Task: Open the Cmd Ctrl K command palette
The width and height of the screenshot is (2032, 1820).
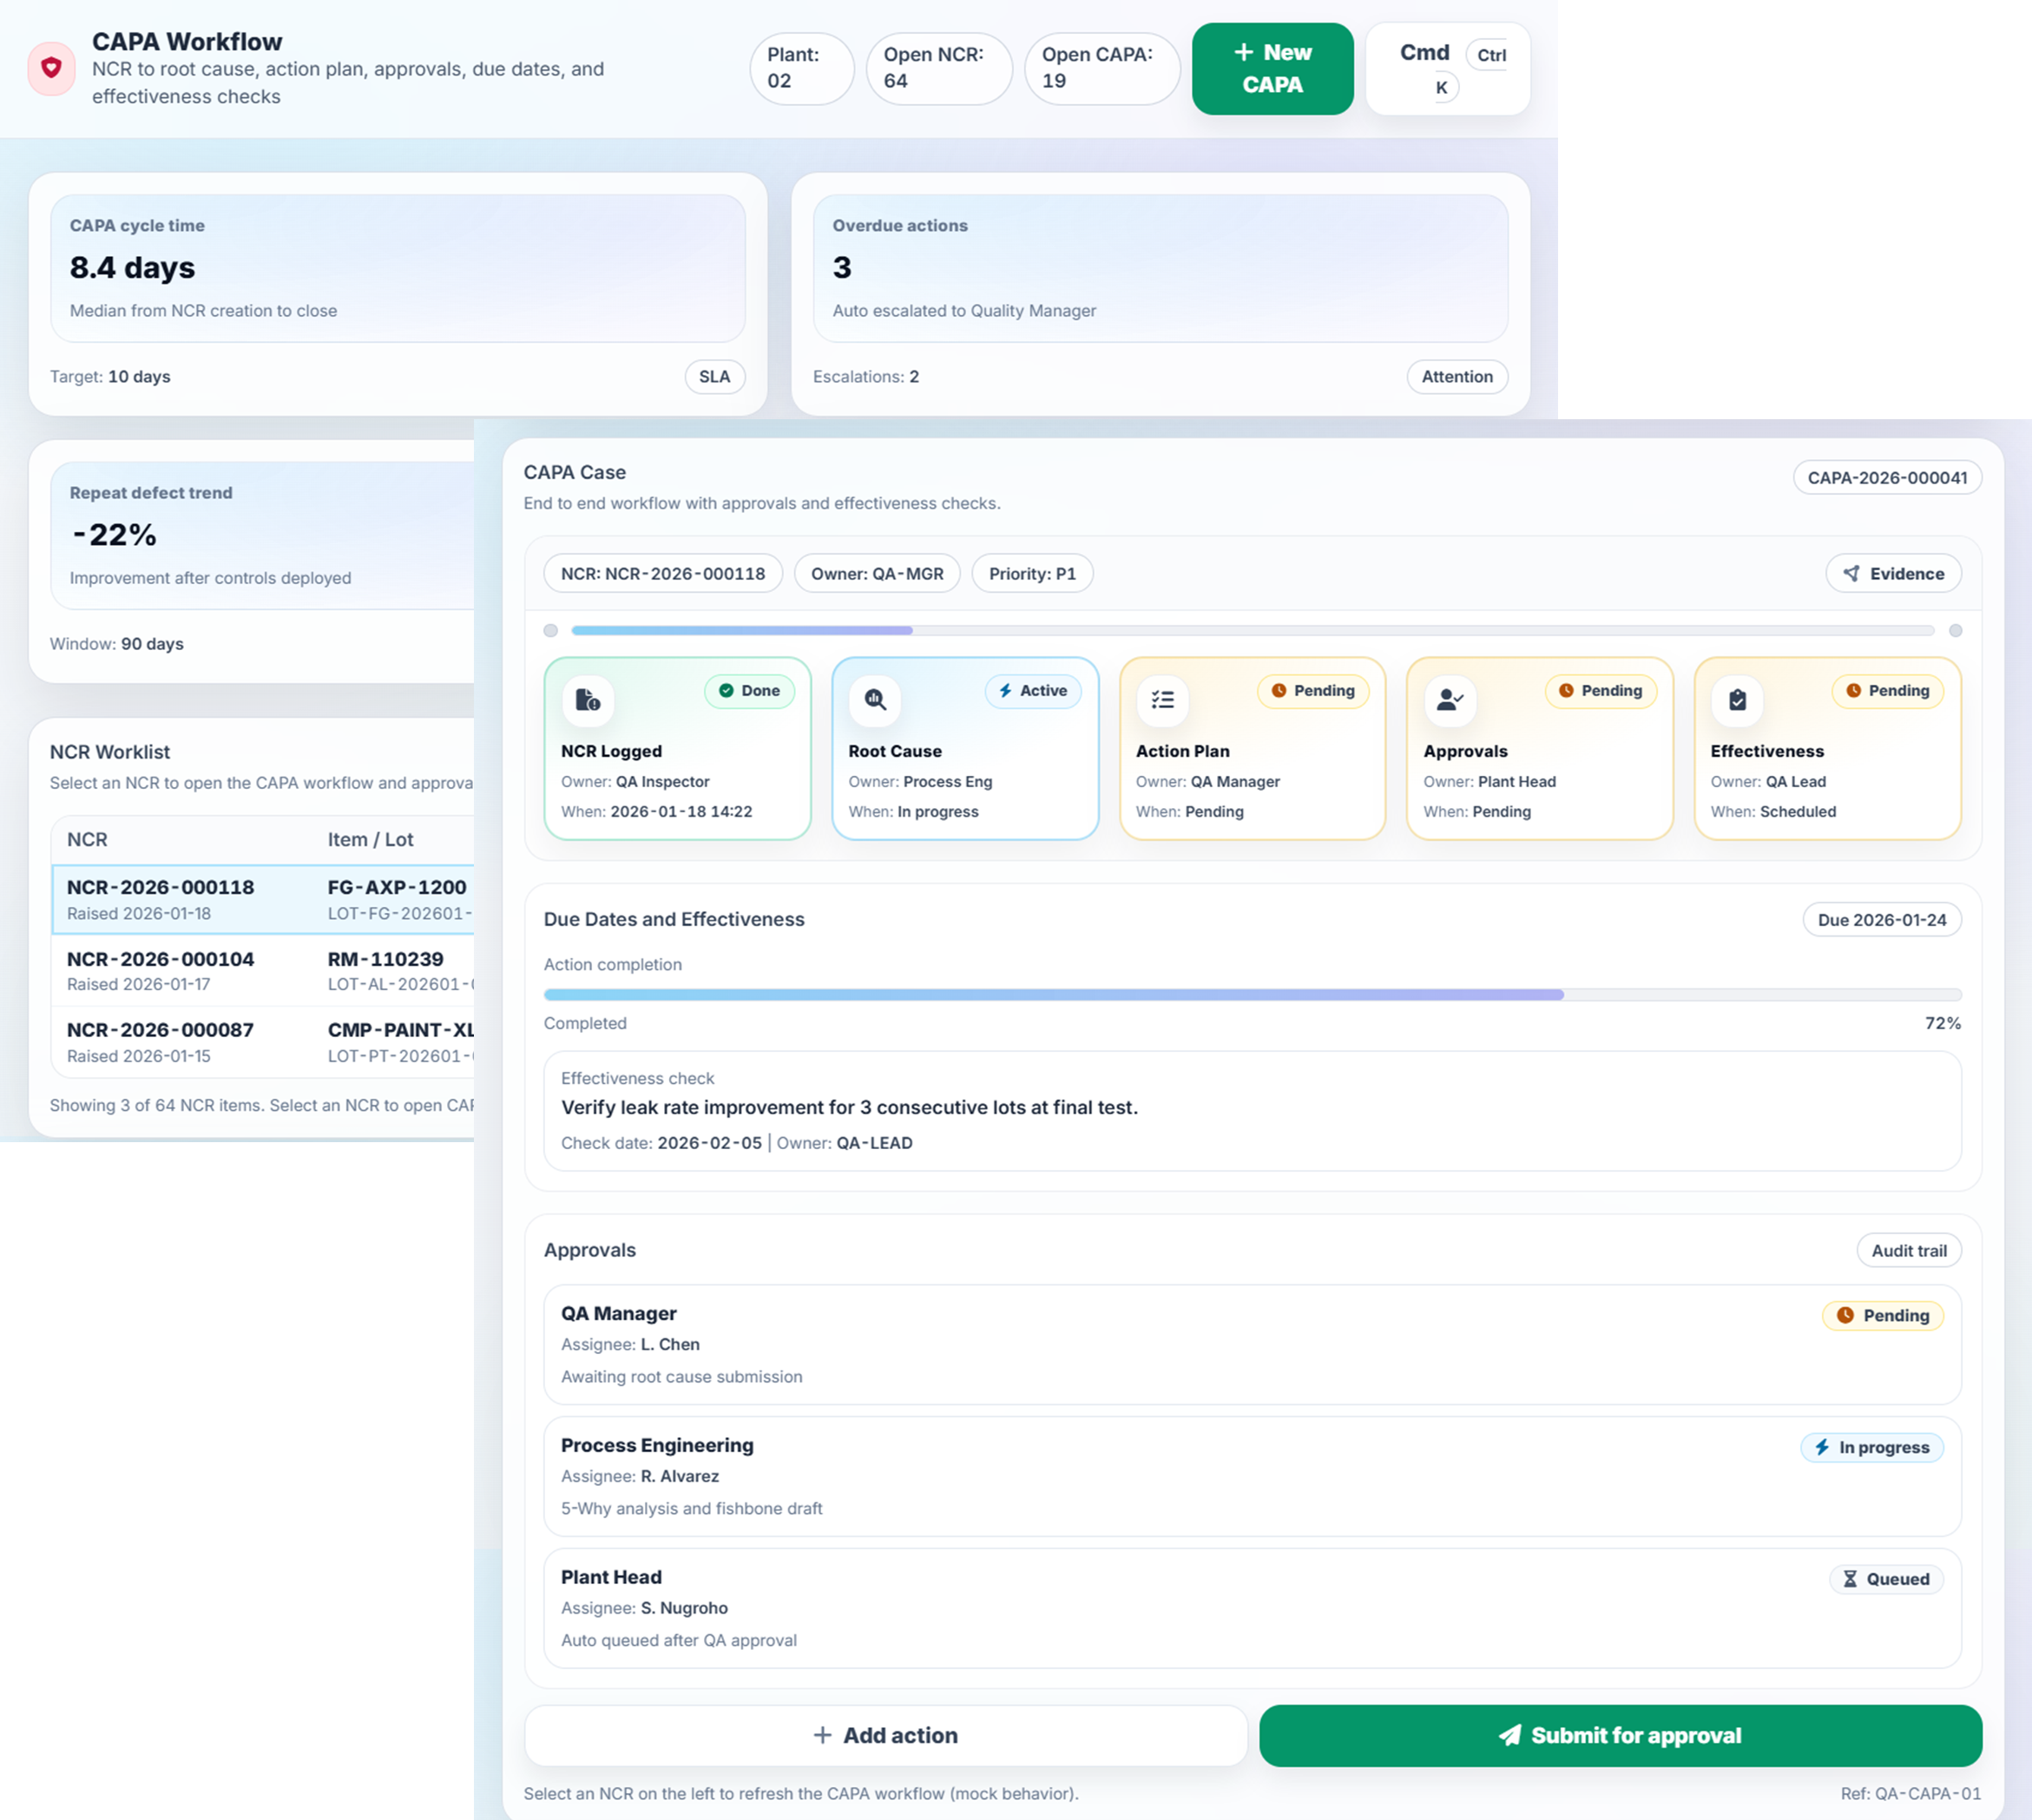Action: [x=1447, y=68]
